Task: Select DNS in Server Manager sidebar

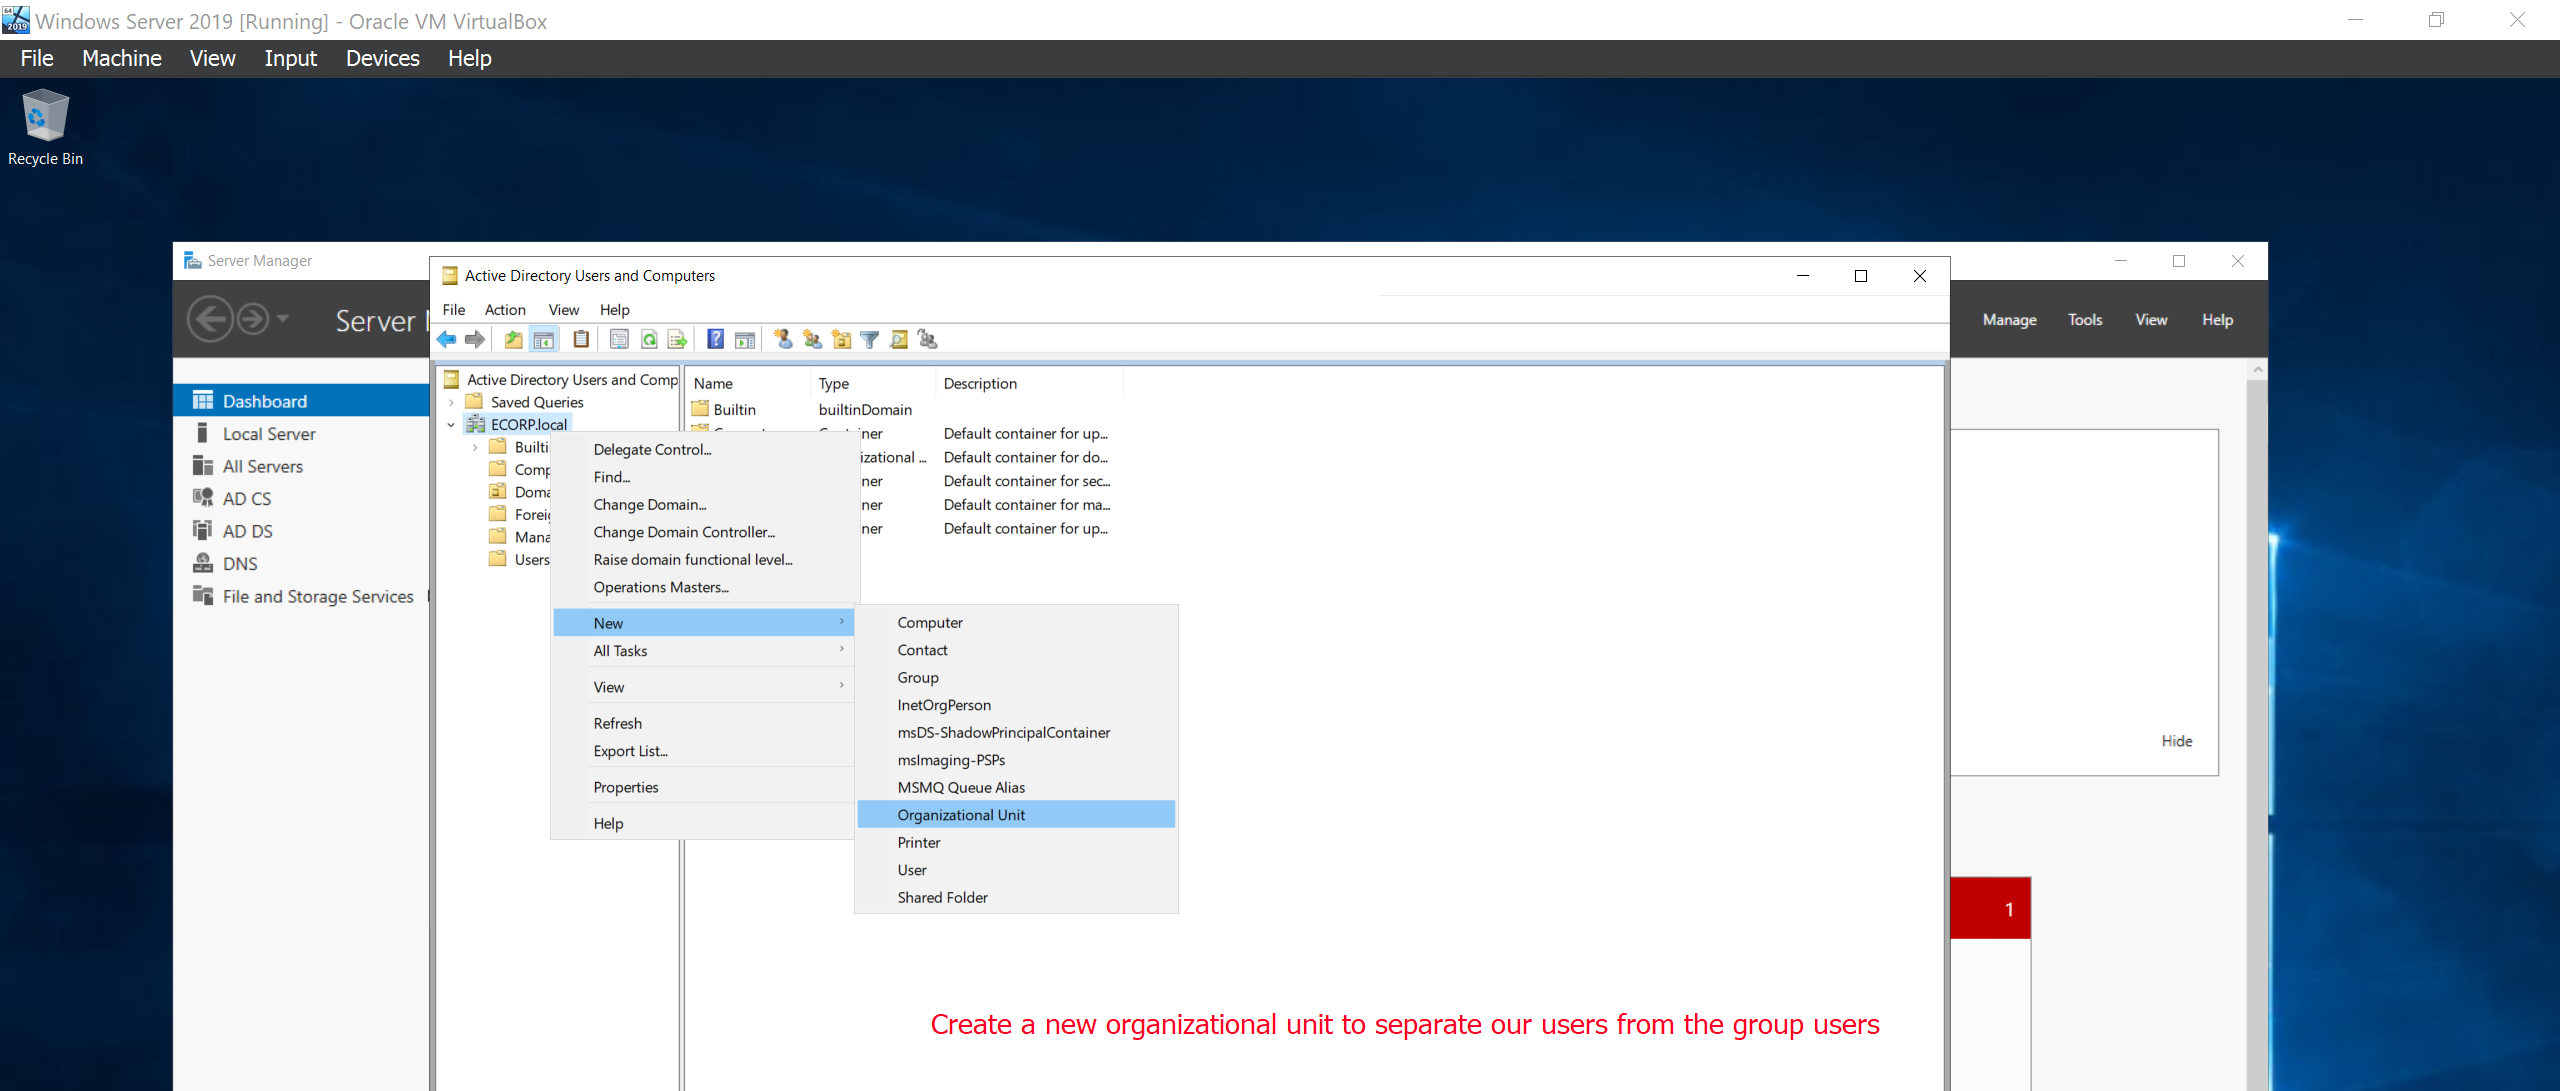Action: (x=240, y=564)
